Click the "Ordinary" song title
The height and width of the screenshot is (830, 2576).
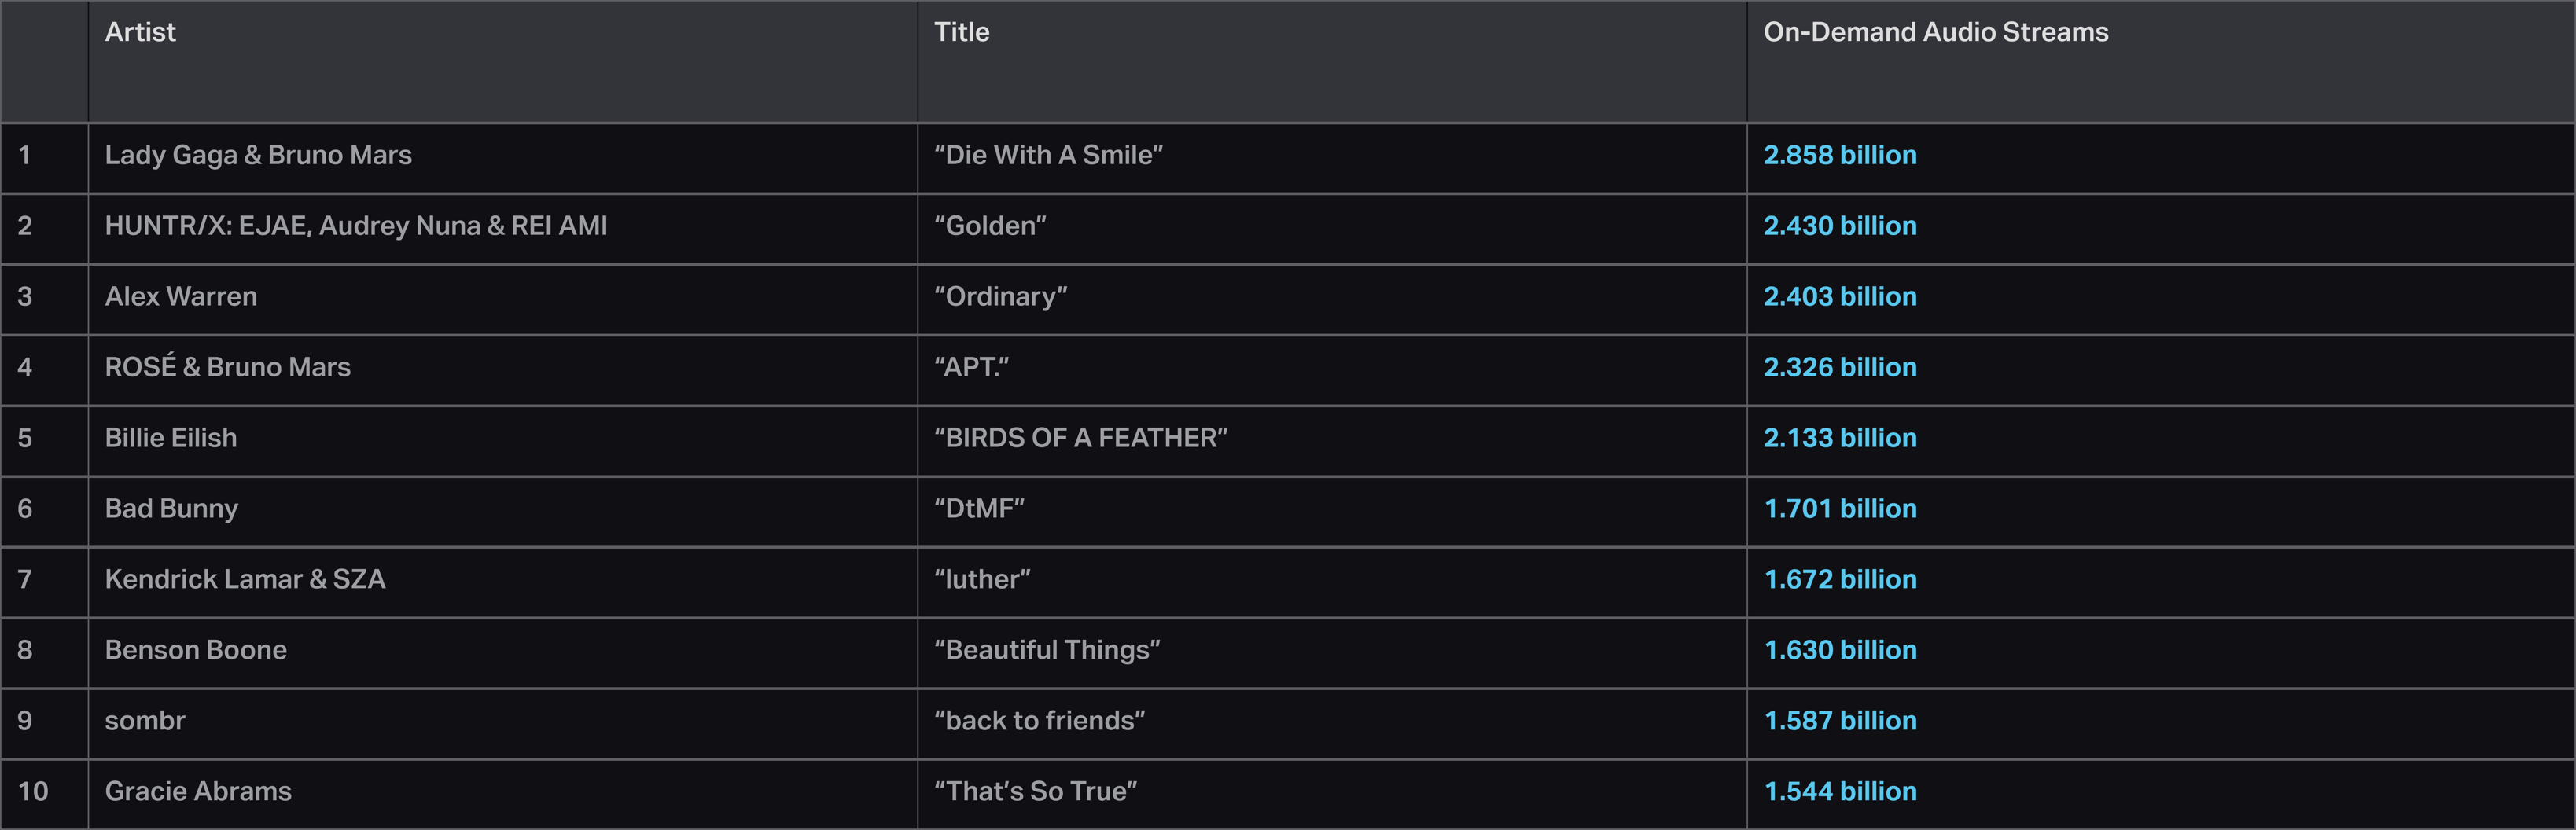1000,297
